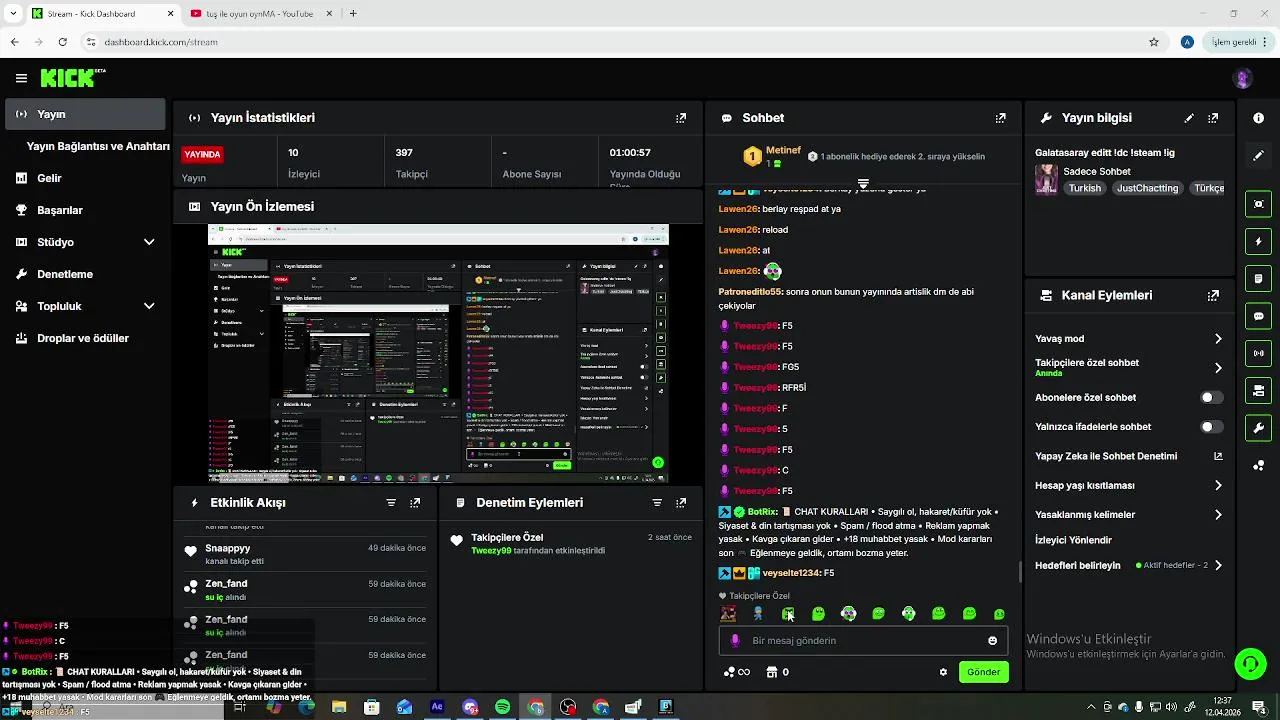Switch to the YouTube browser tab
The height and width of the screenshot is (720, 1280).
pyautogui.click(x=260, y=14)
